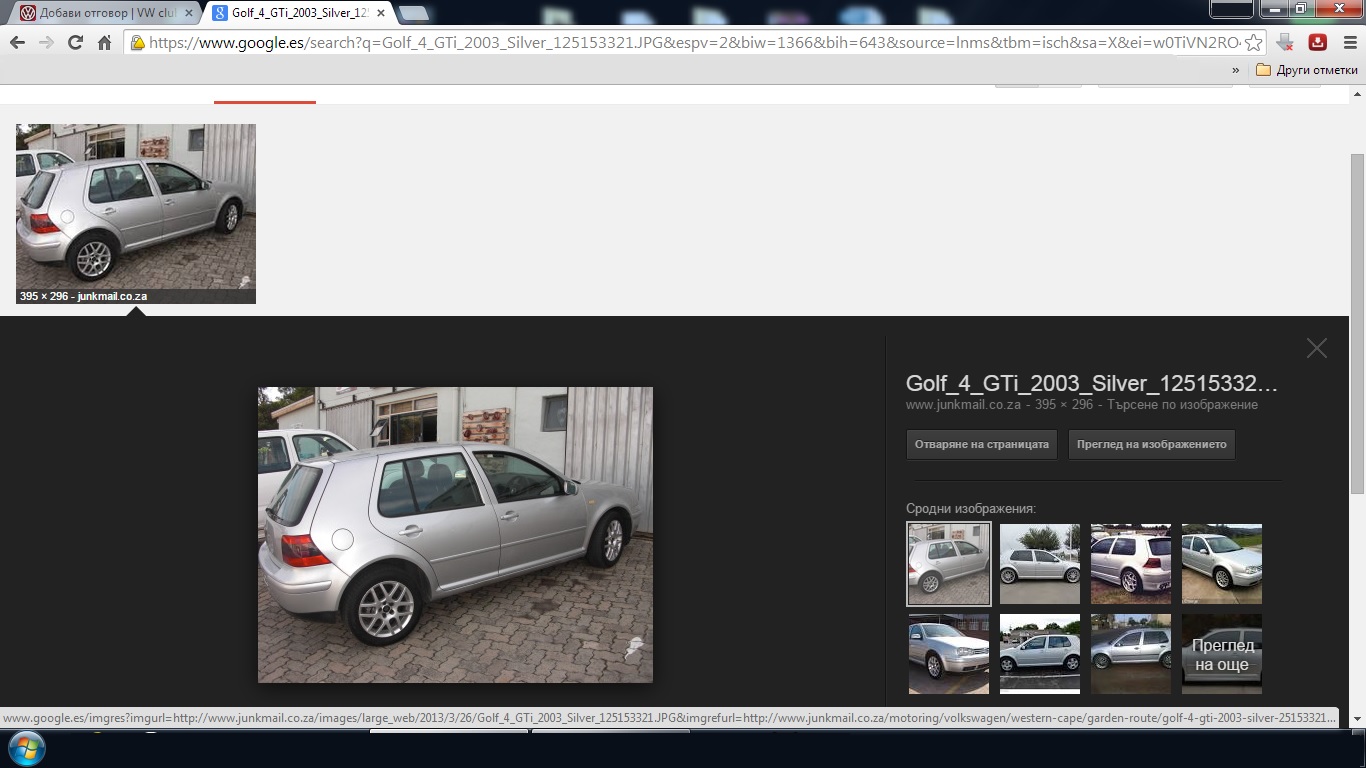This screenshot has width=1366, height=768.
Task: Open the Chrome hamburger menu
Action: coord(1348,43)
